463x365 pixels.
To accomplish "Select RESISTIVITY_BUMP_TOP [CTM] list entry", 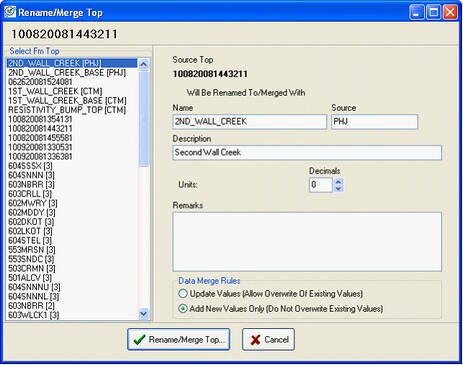I will [67, 110].
